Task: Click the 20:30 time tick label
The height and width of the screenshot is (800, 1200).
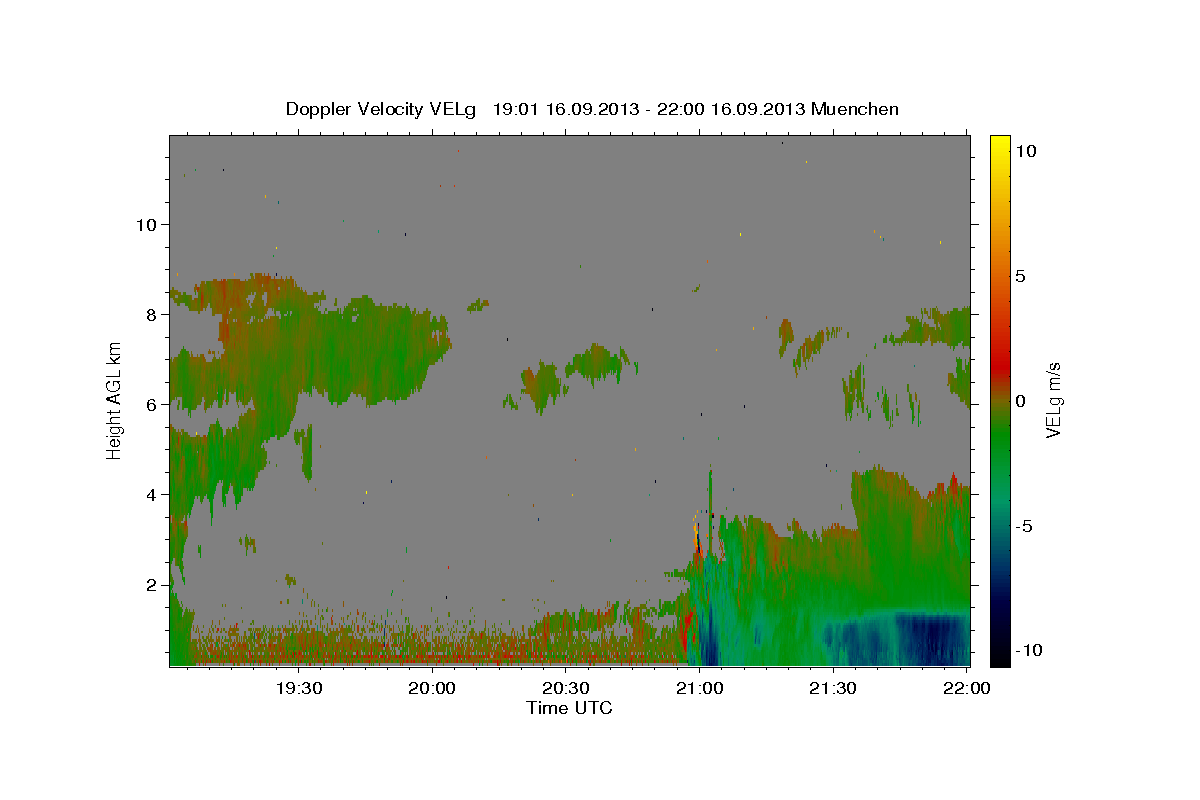Action: 566,688
